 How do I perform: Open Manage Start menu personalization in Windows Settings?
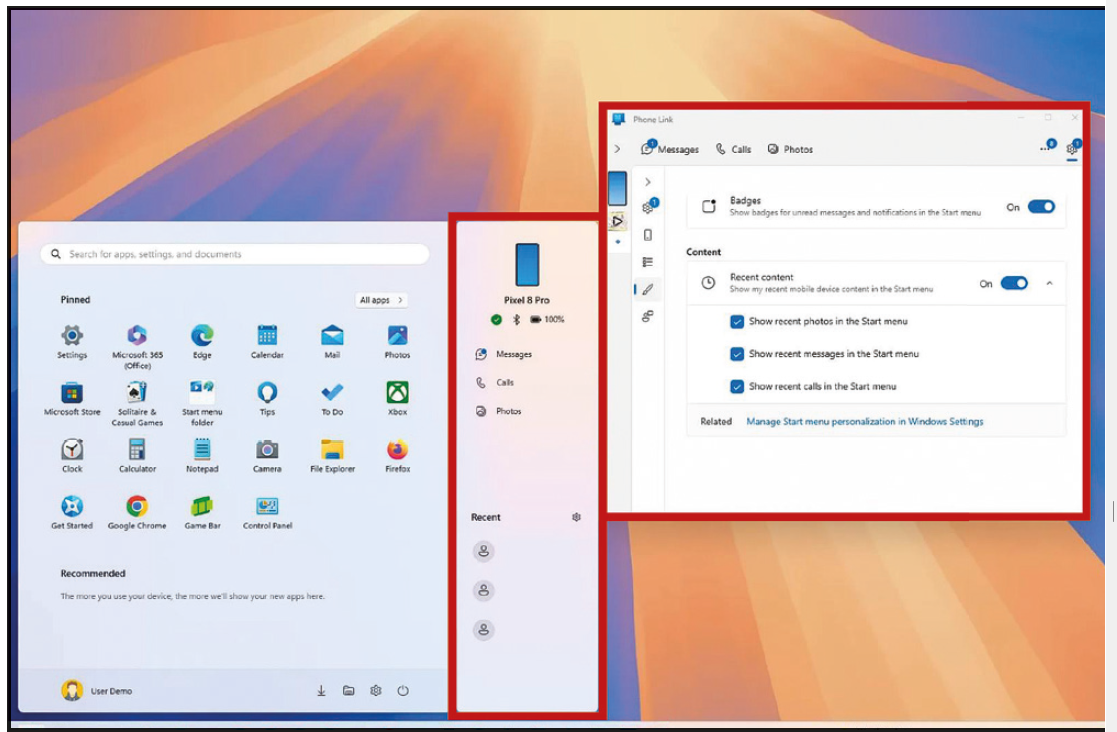coord(864,422)
